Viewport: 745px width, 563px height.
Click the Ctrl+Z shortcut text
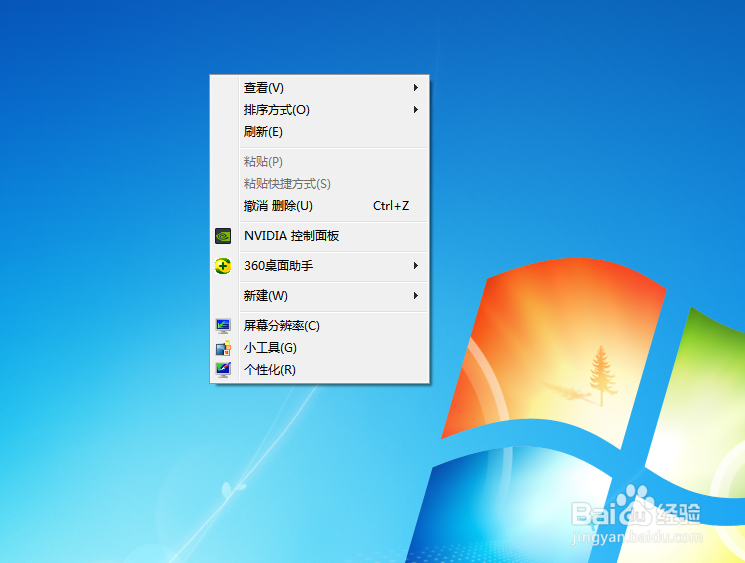point(391,206)
